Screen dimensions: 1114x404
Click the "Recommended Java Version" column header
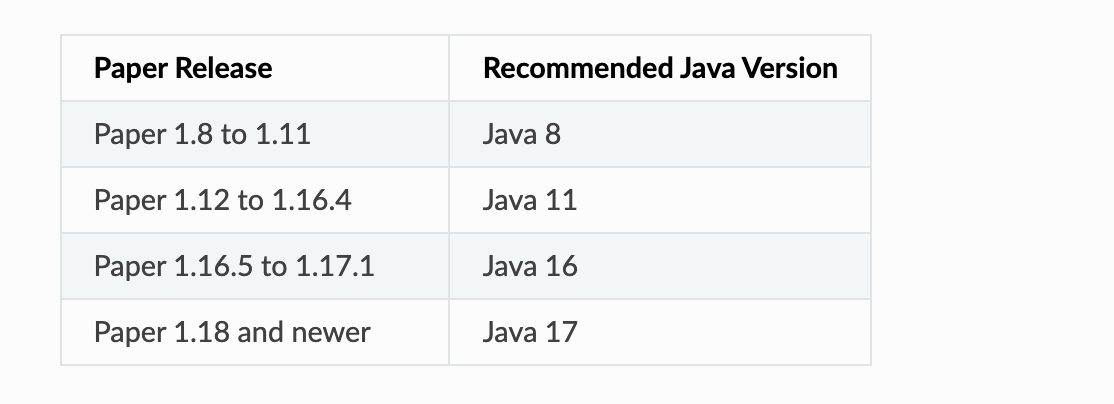tap(660, 68)
